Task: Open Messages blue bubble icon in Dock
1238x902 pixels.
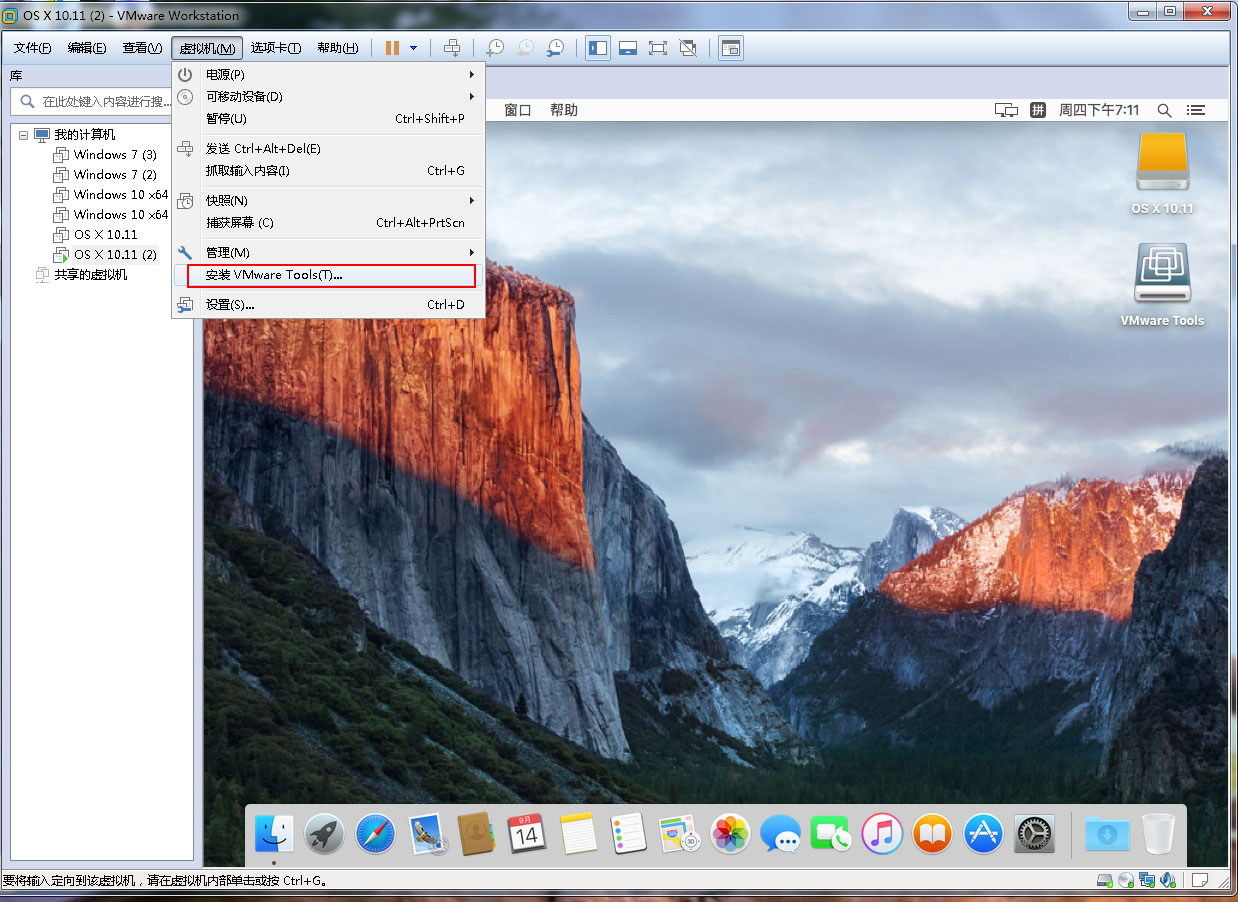Action: click(x=780, y=833)
